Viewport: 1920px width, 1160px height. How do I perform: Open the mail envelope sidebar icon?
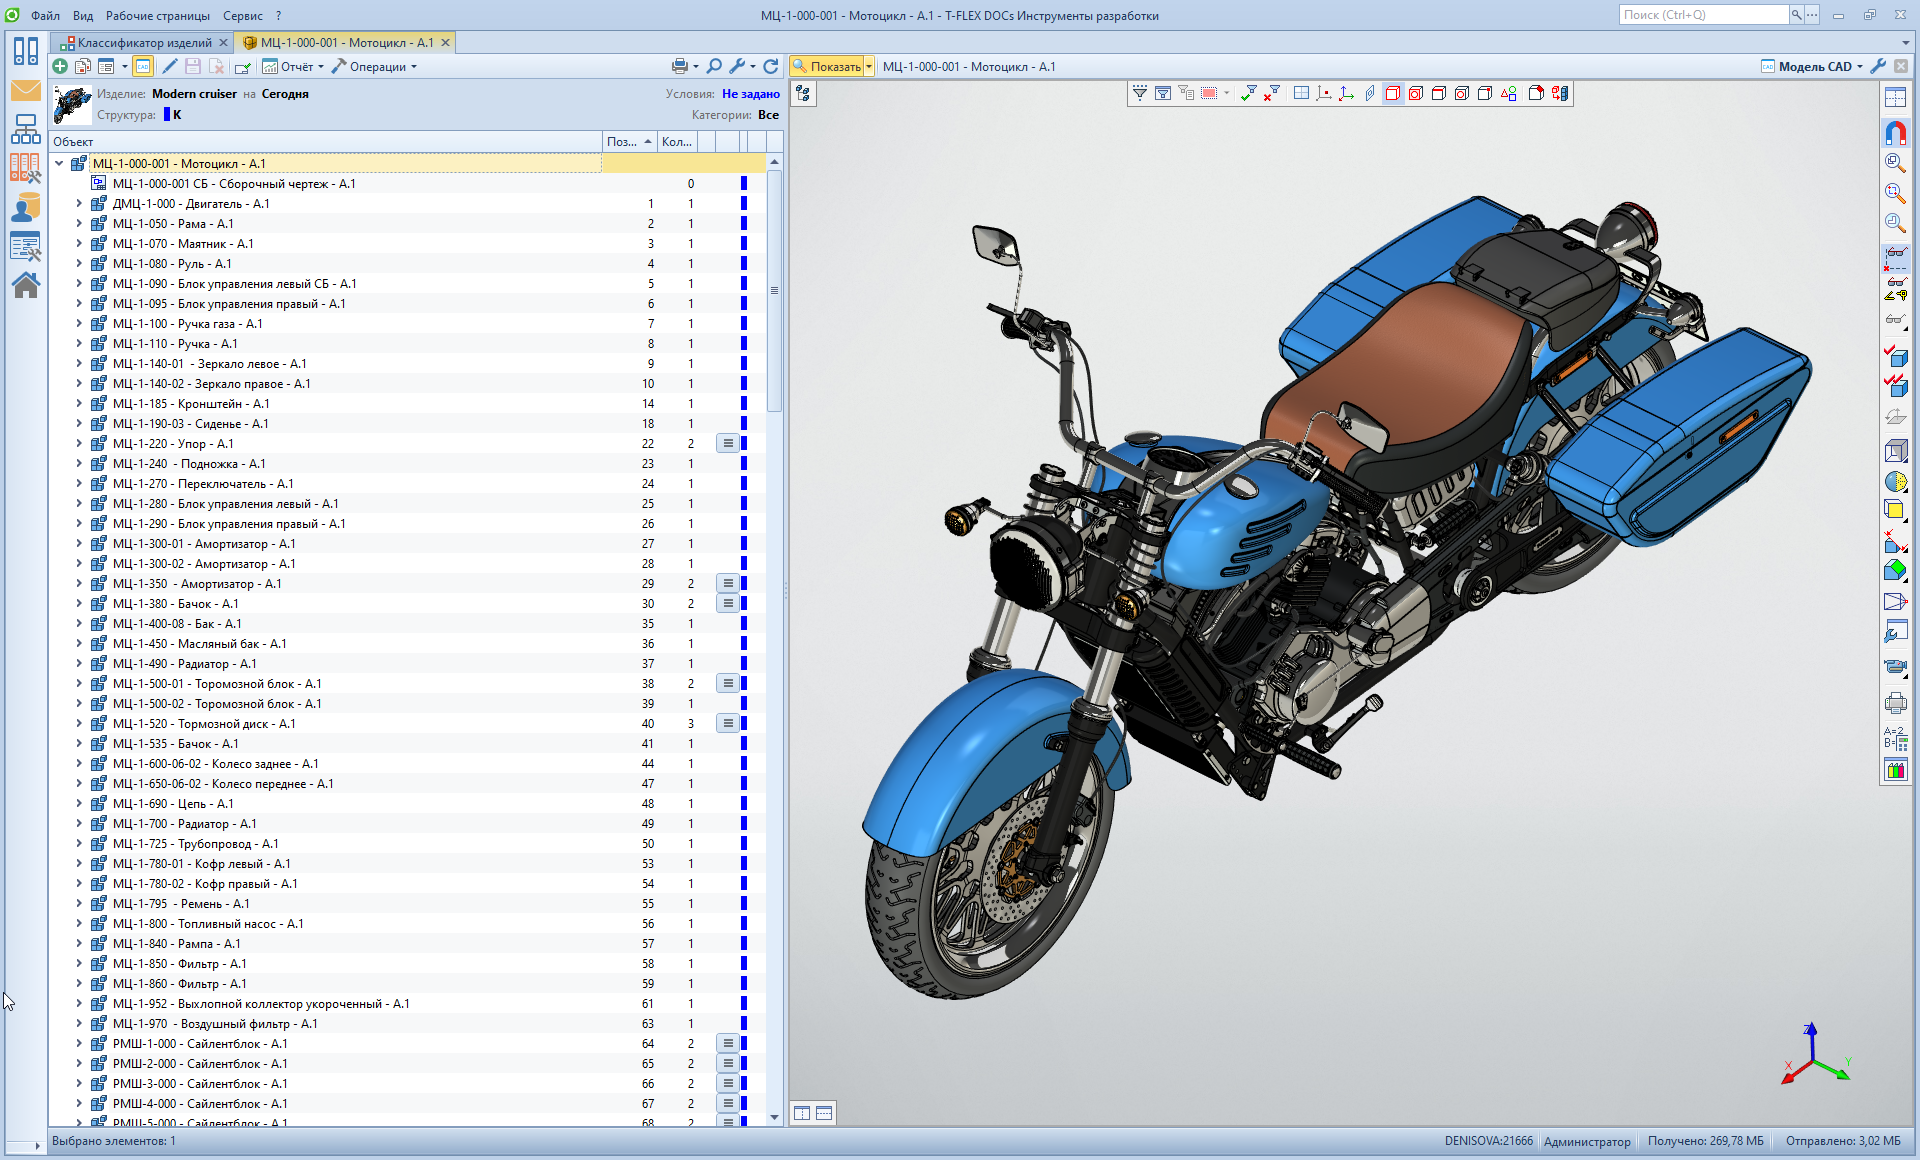click(25, 91)
